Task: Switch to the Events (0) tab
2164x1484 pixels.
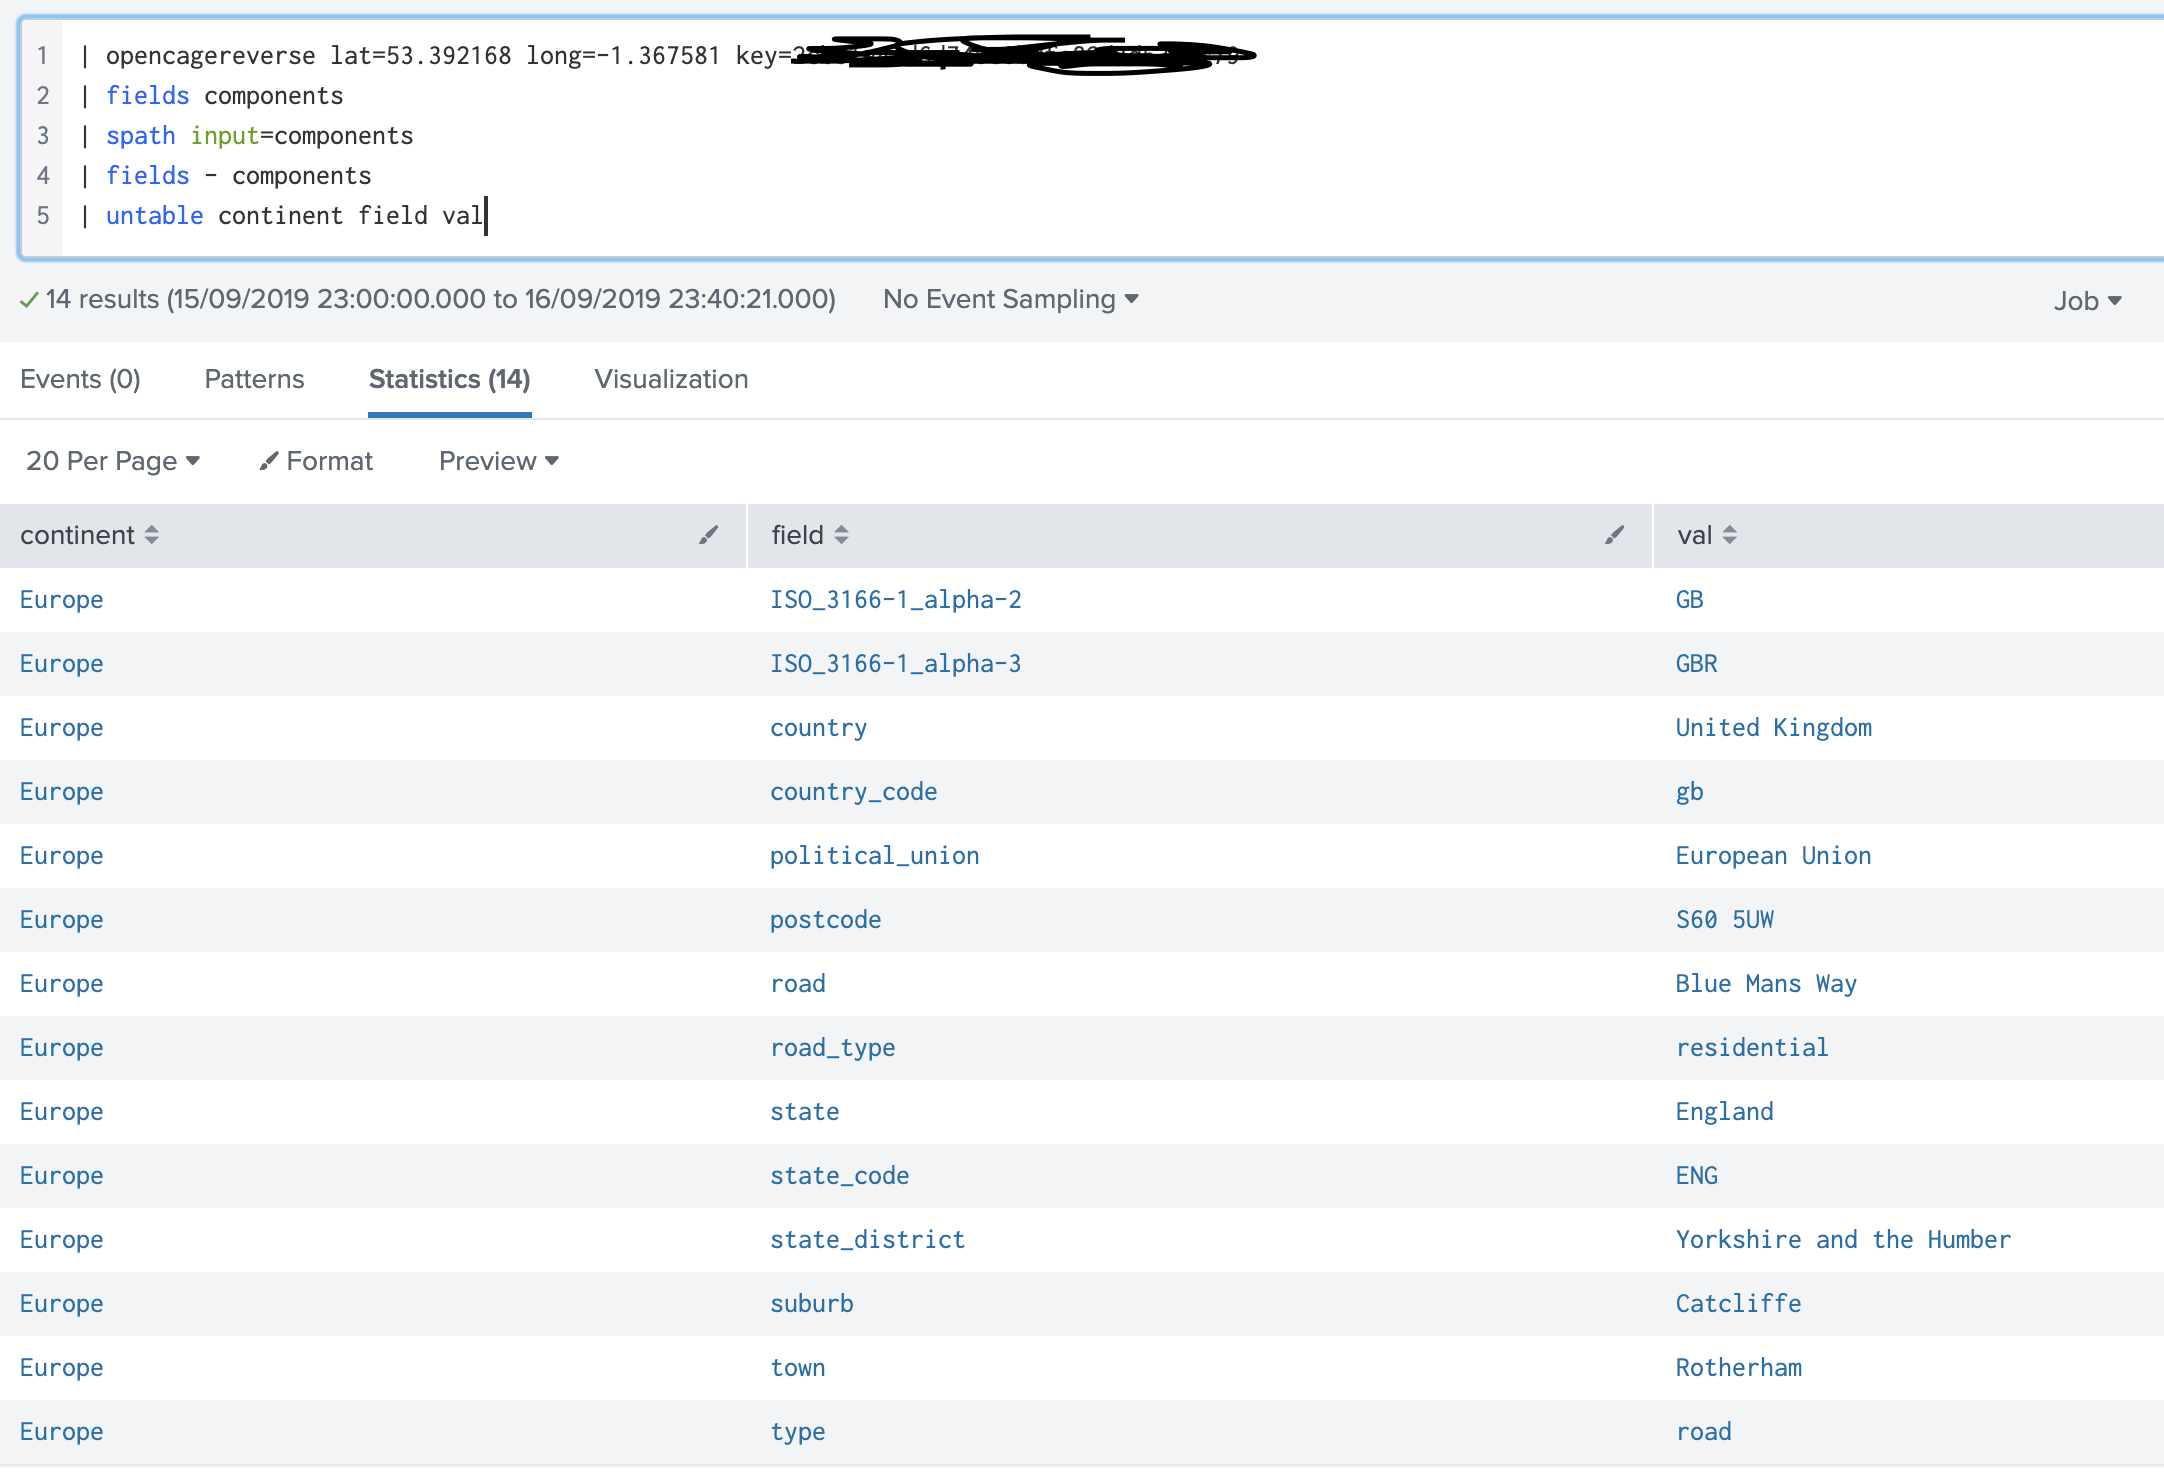Action: coord(80,379)
